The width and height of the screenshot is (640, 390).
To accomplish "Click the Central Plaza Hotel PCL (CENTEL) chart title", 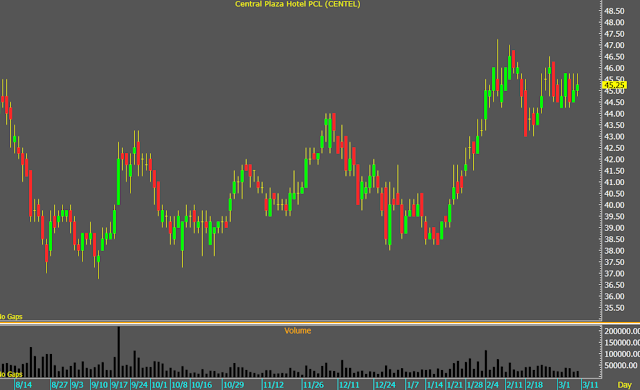I will pyautogui.click(x=298, y=4).
